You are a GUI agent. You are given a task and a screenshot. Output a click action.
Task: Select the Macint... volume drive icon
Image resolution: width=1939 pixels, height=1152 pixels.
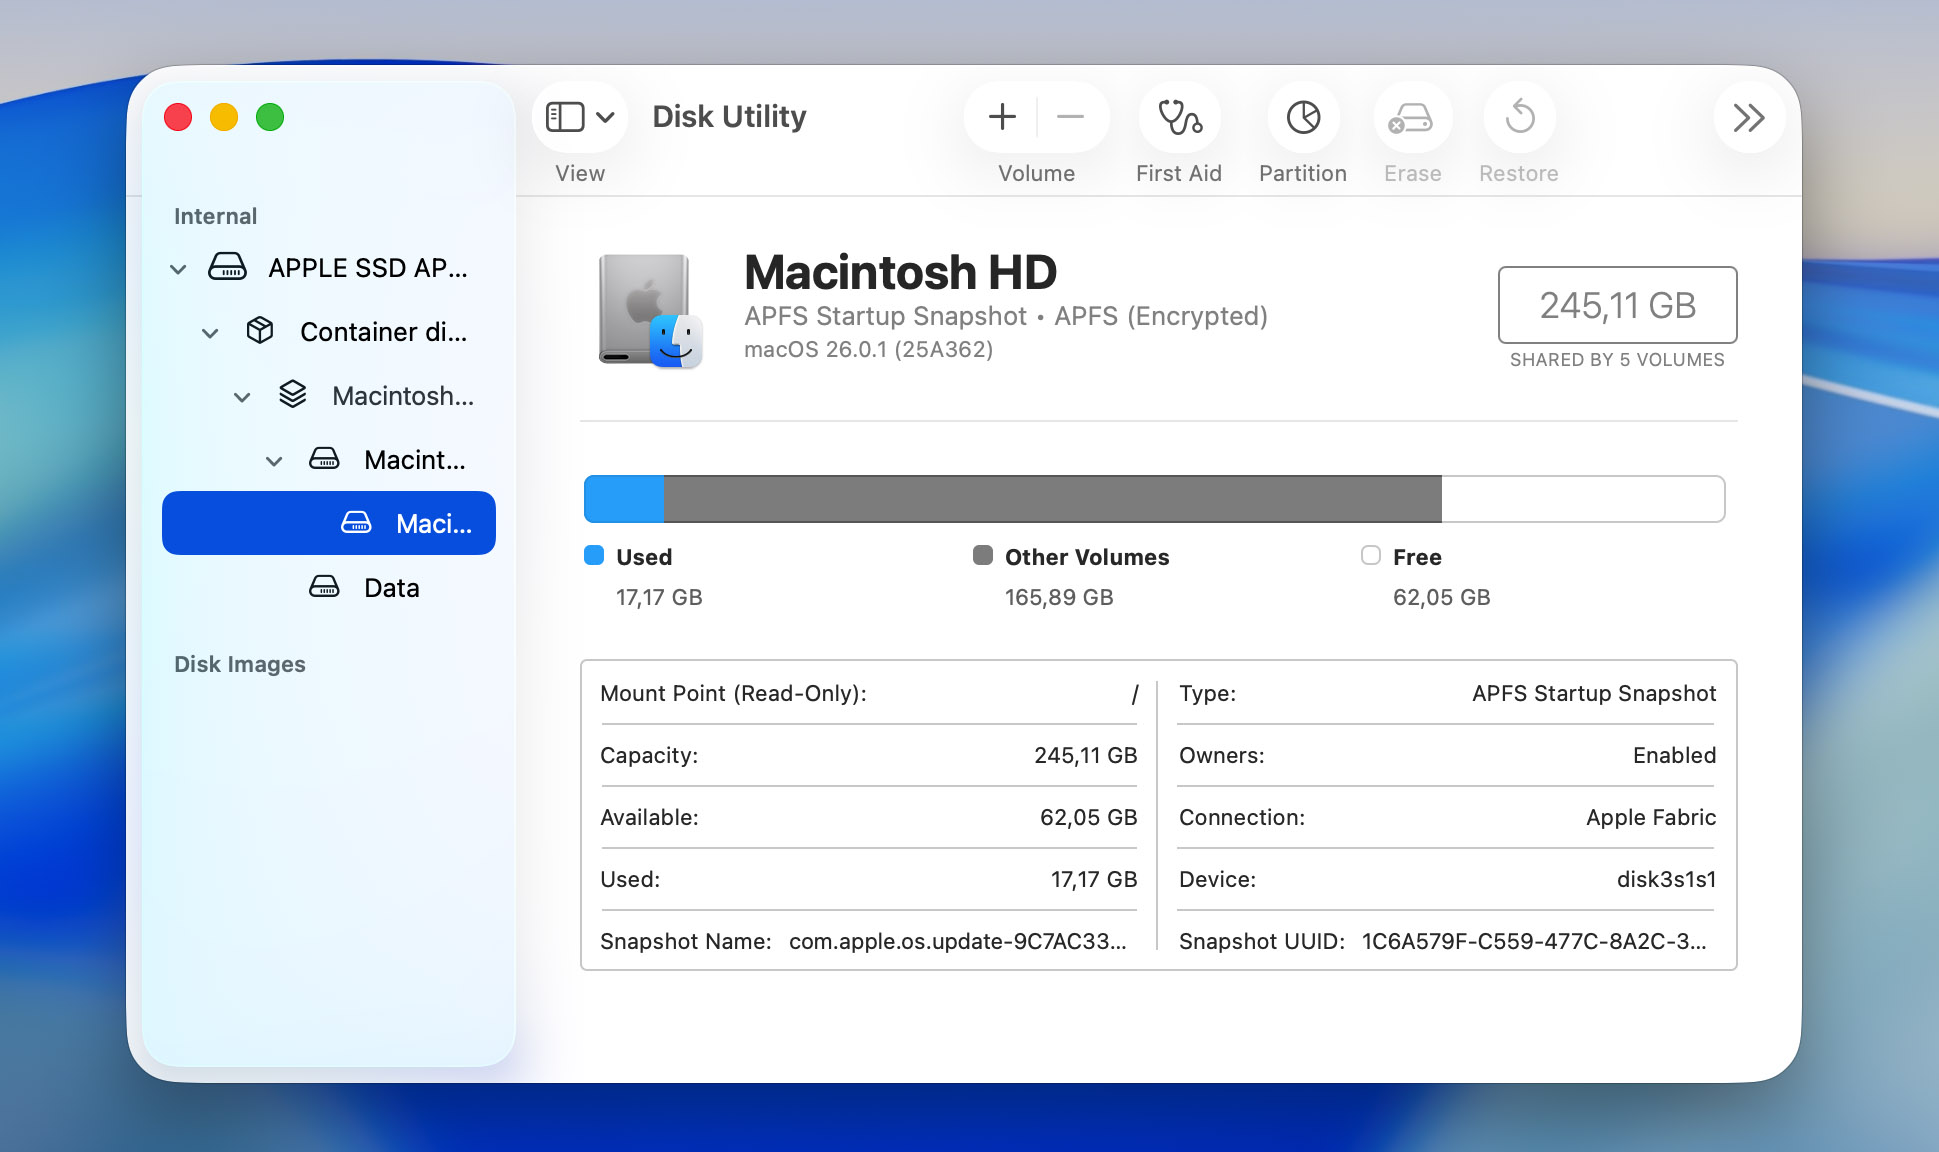pyautogui.click(x=324, y=458)
